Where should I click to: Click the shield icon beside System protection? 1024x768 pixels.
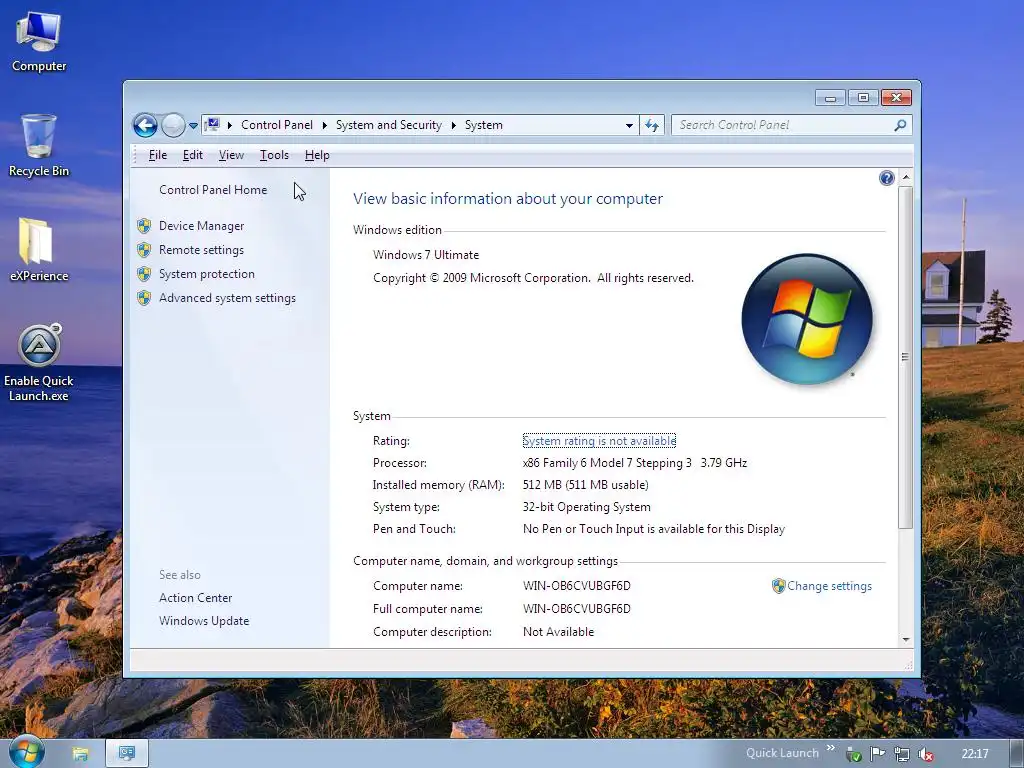(144, 274)
